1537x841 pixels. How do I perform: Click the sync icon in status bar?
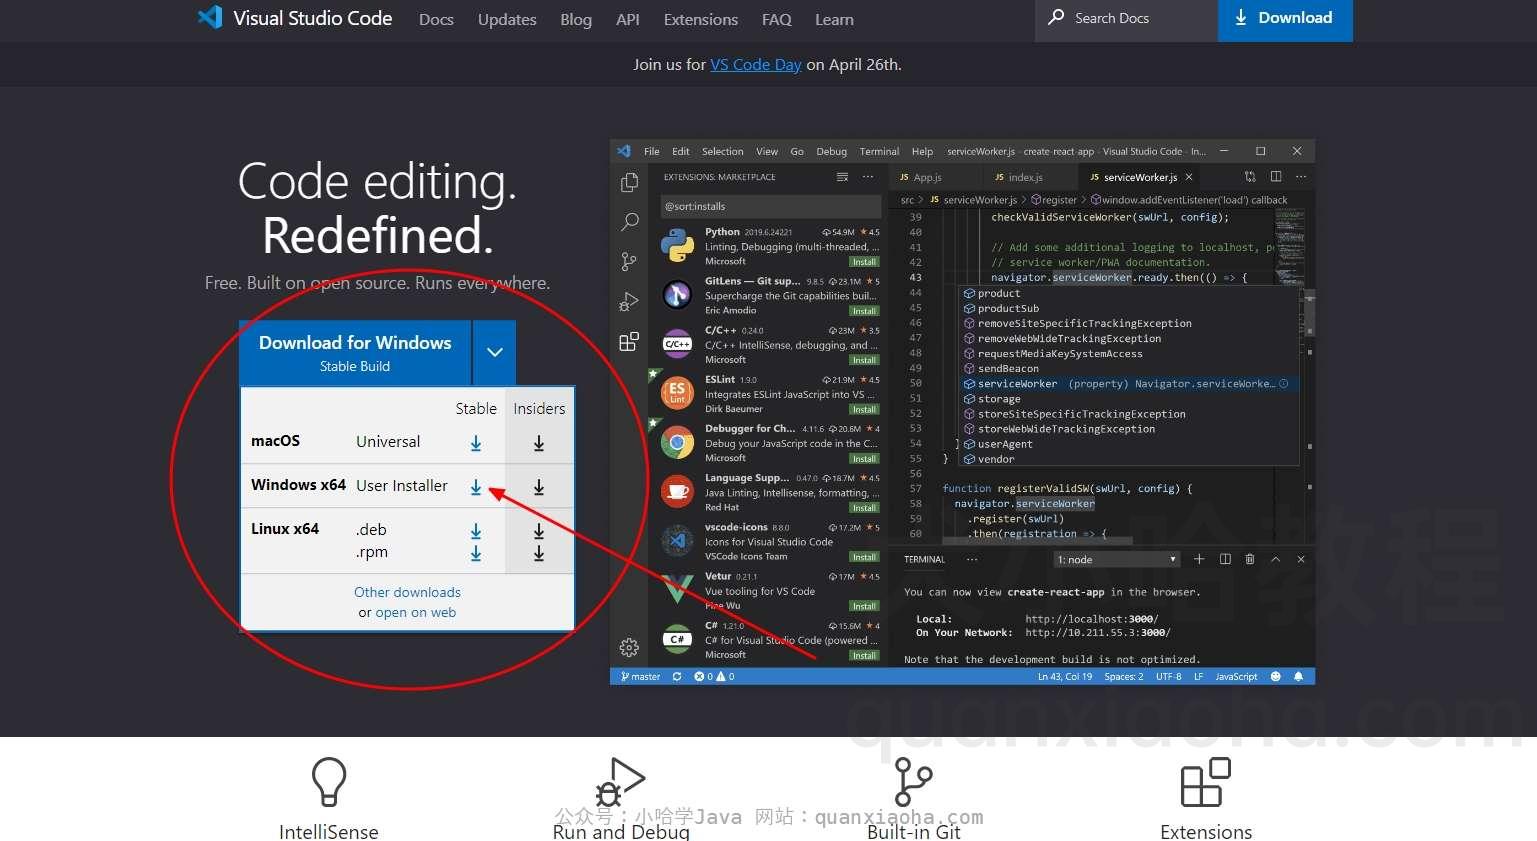click(677, 677)
